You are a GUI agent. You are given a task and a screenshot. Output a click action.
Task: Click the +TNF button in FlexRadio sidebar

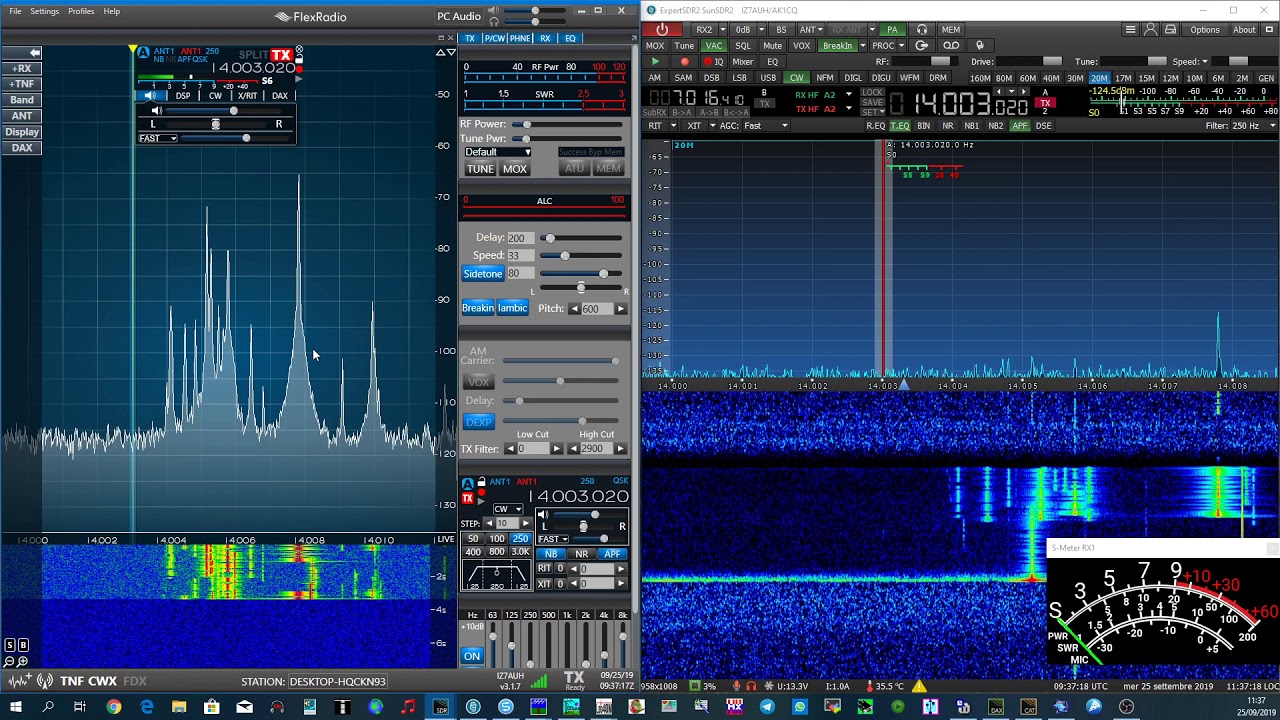pyautogui.click(x=22, y=84)
